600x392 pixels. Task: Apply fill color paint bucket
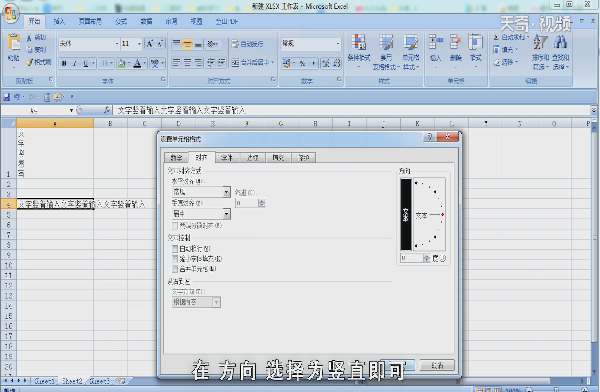(x=122, y=63)
